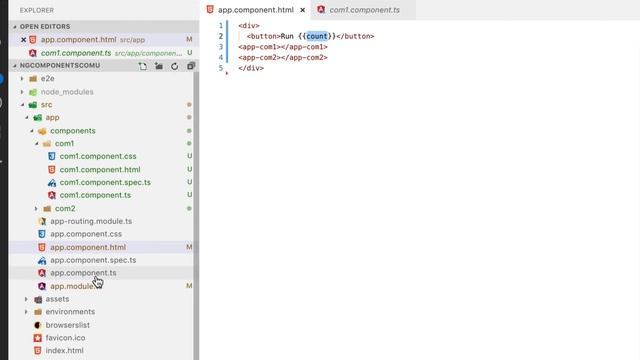Expand the node_modules folder arrow

tap(22, 92)
